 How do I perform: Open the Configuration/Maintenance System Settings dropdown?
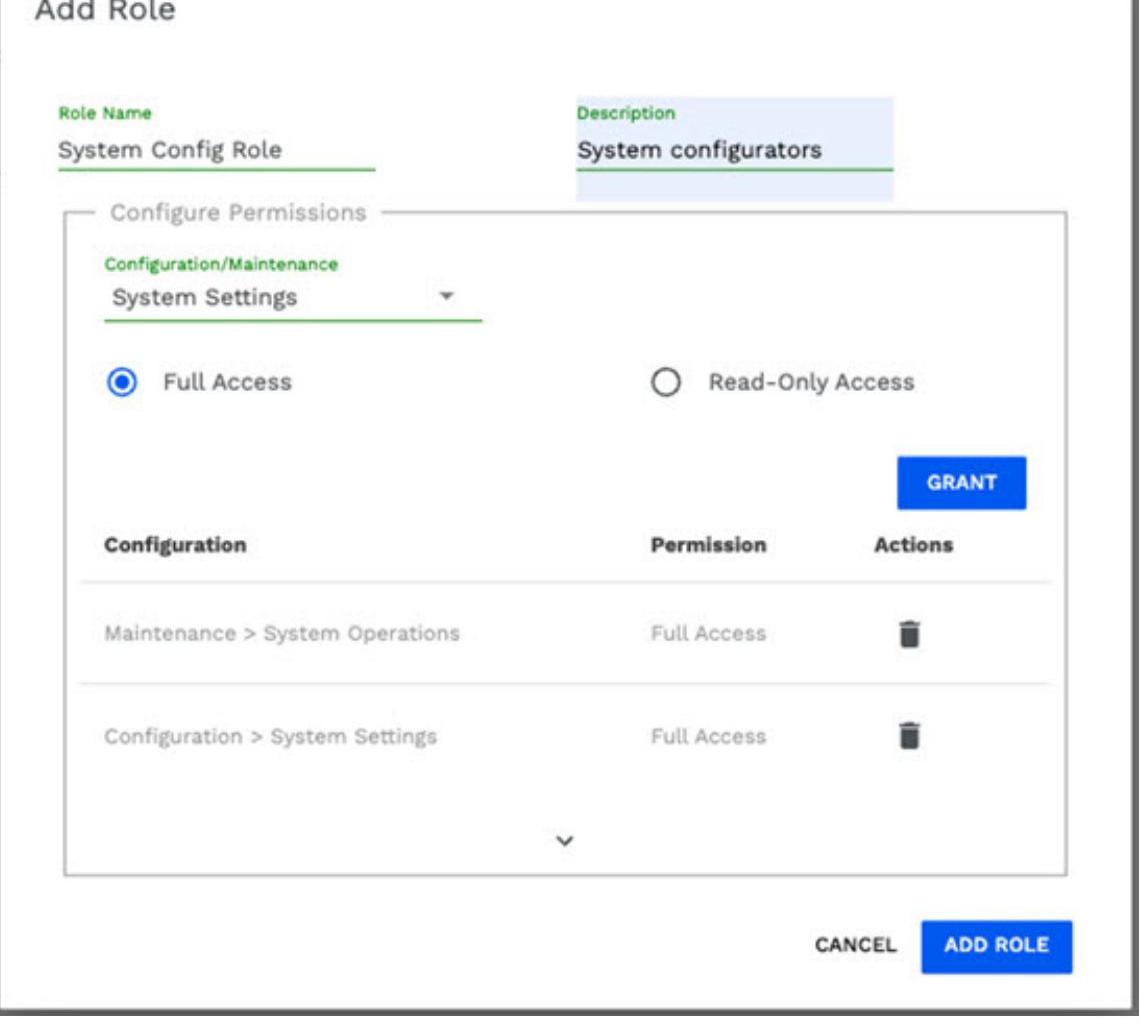pyautogui.click(x=293, y=297)
